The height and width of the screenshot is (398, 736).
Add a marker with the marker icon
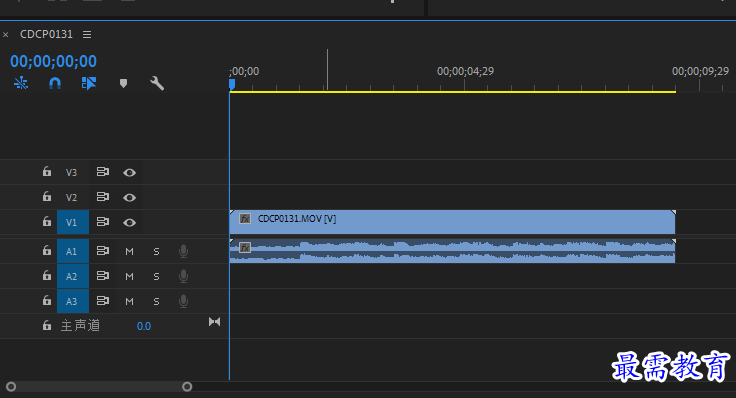point(123,84)
